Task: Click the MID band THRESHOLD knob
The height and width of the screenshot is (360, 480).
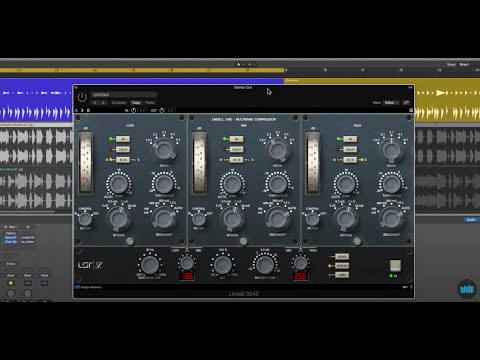Action: tap(278, 184)
